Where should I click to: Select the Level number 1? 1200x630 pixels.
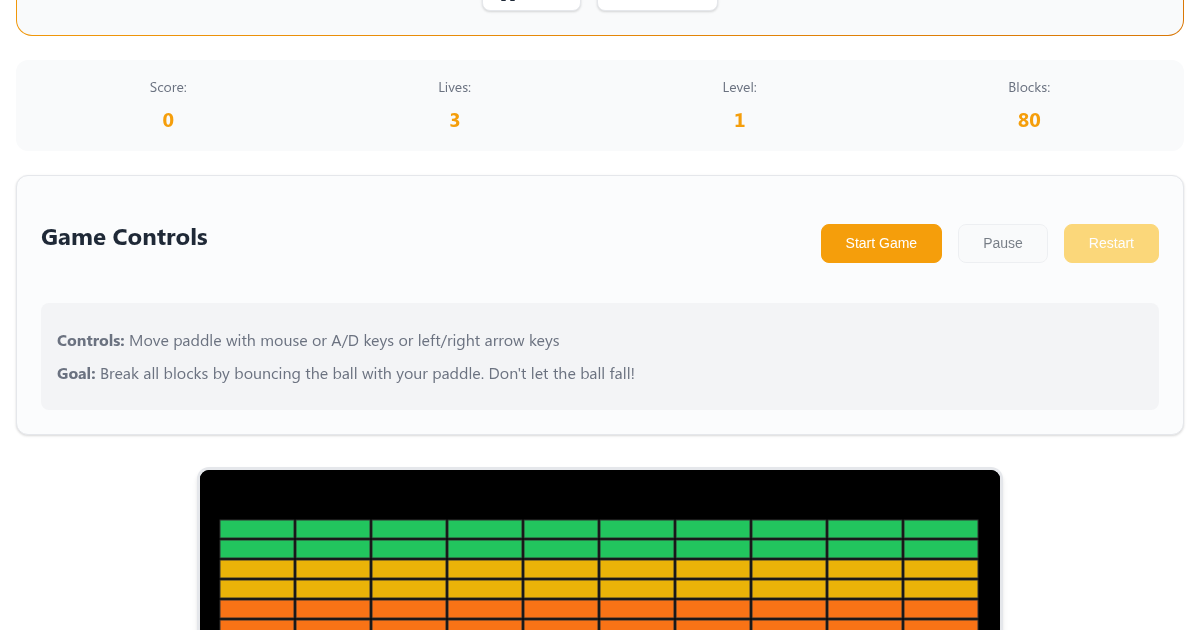[739, 120]
